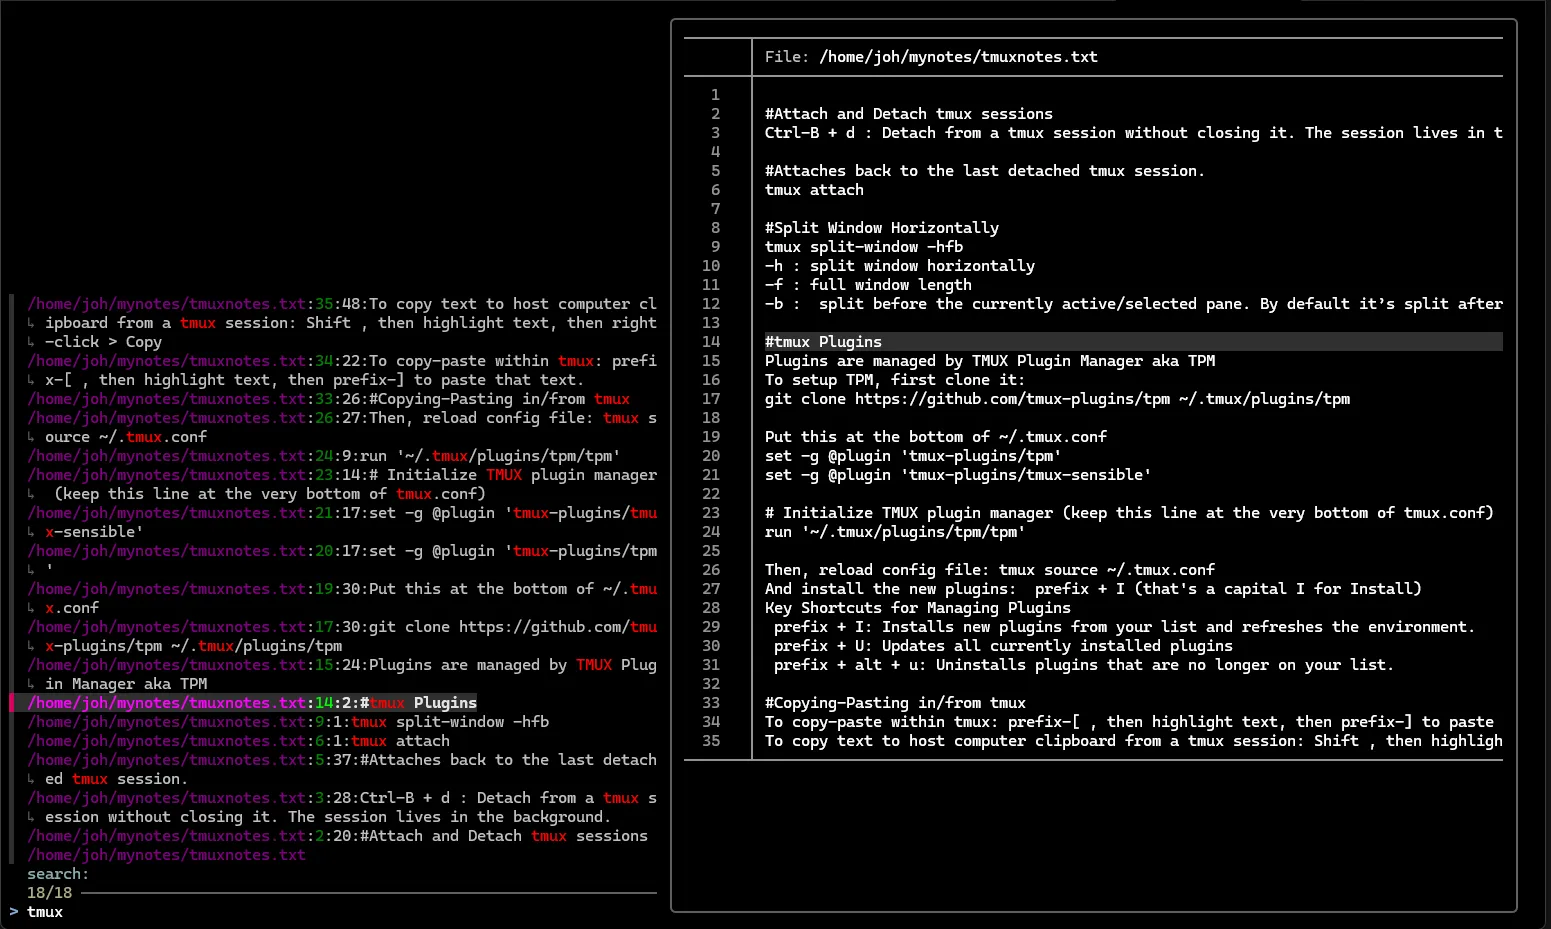The image size is (1551, 929).
Task: Click preview line 24 run '~/.tmux/plugins/tpm/tpm'
Action: click(x=895, y=532)
